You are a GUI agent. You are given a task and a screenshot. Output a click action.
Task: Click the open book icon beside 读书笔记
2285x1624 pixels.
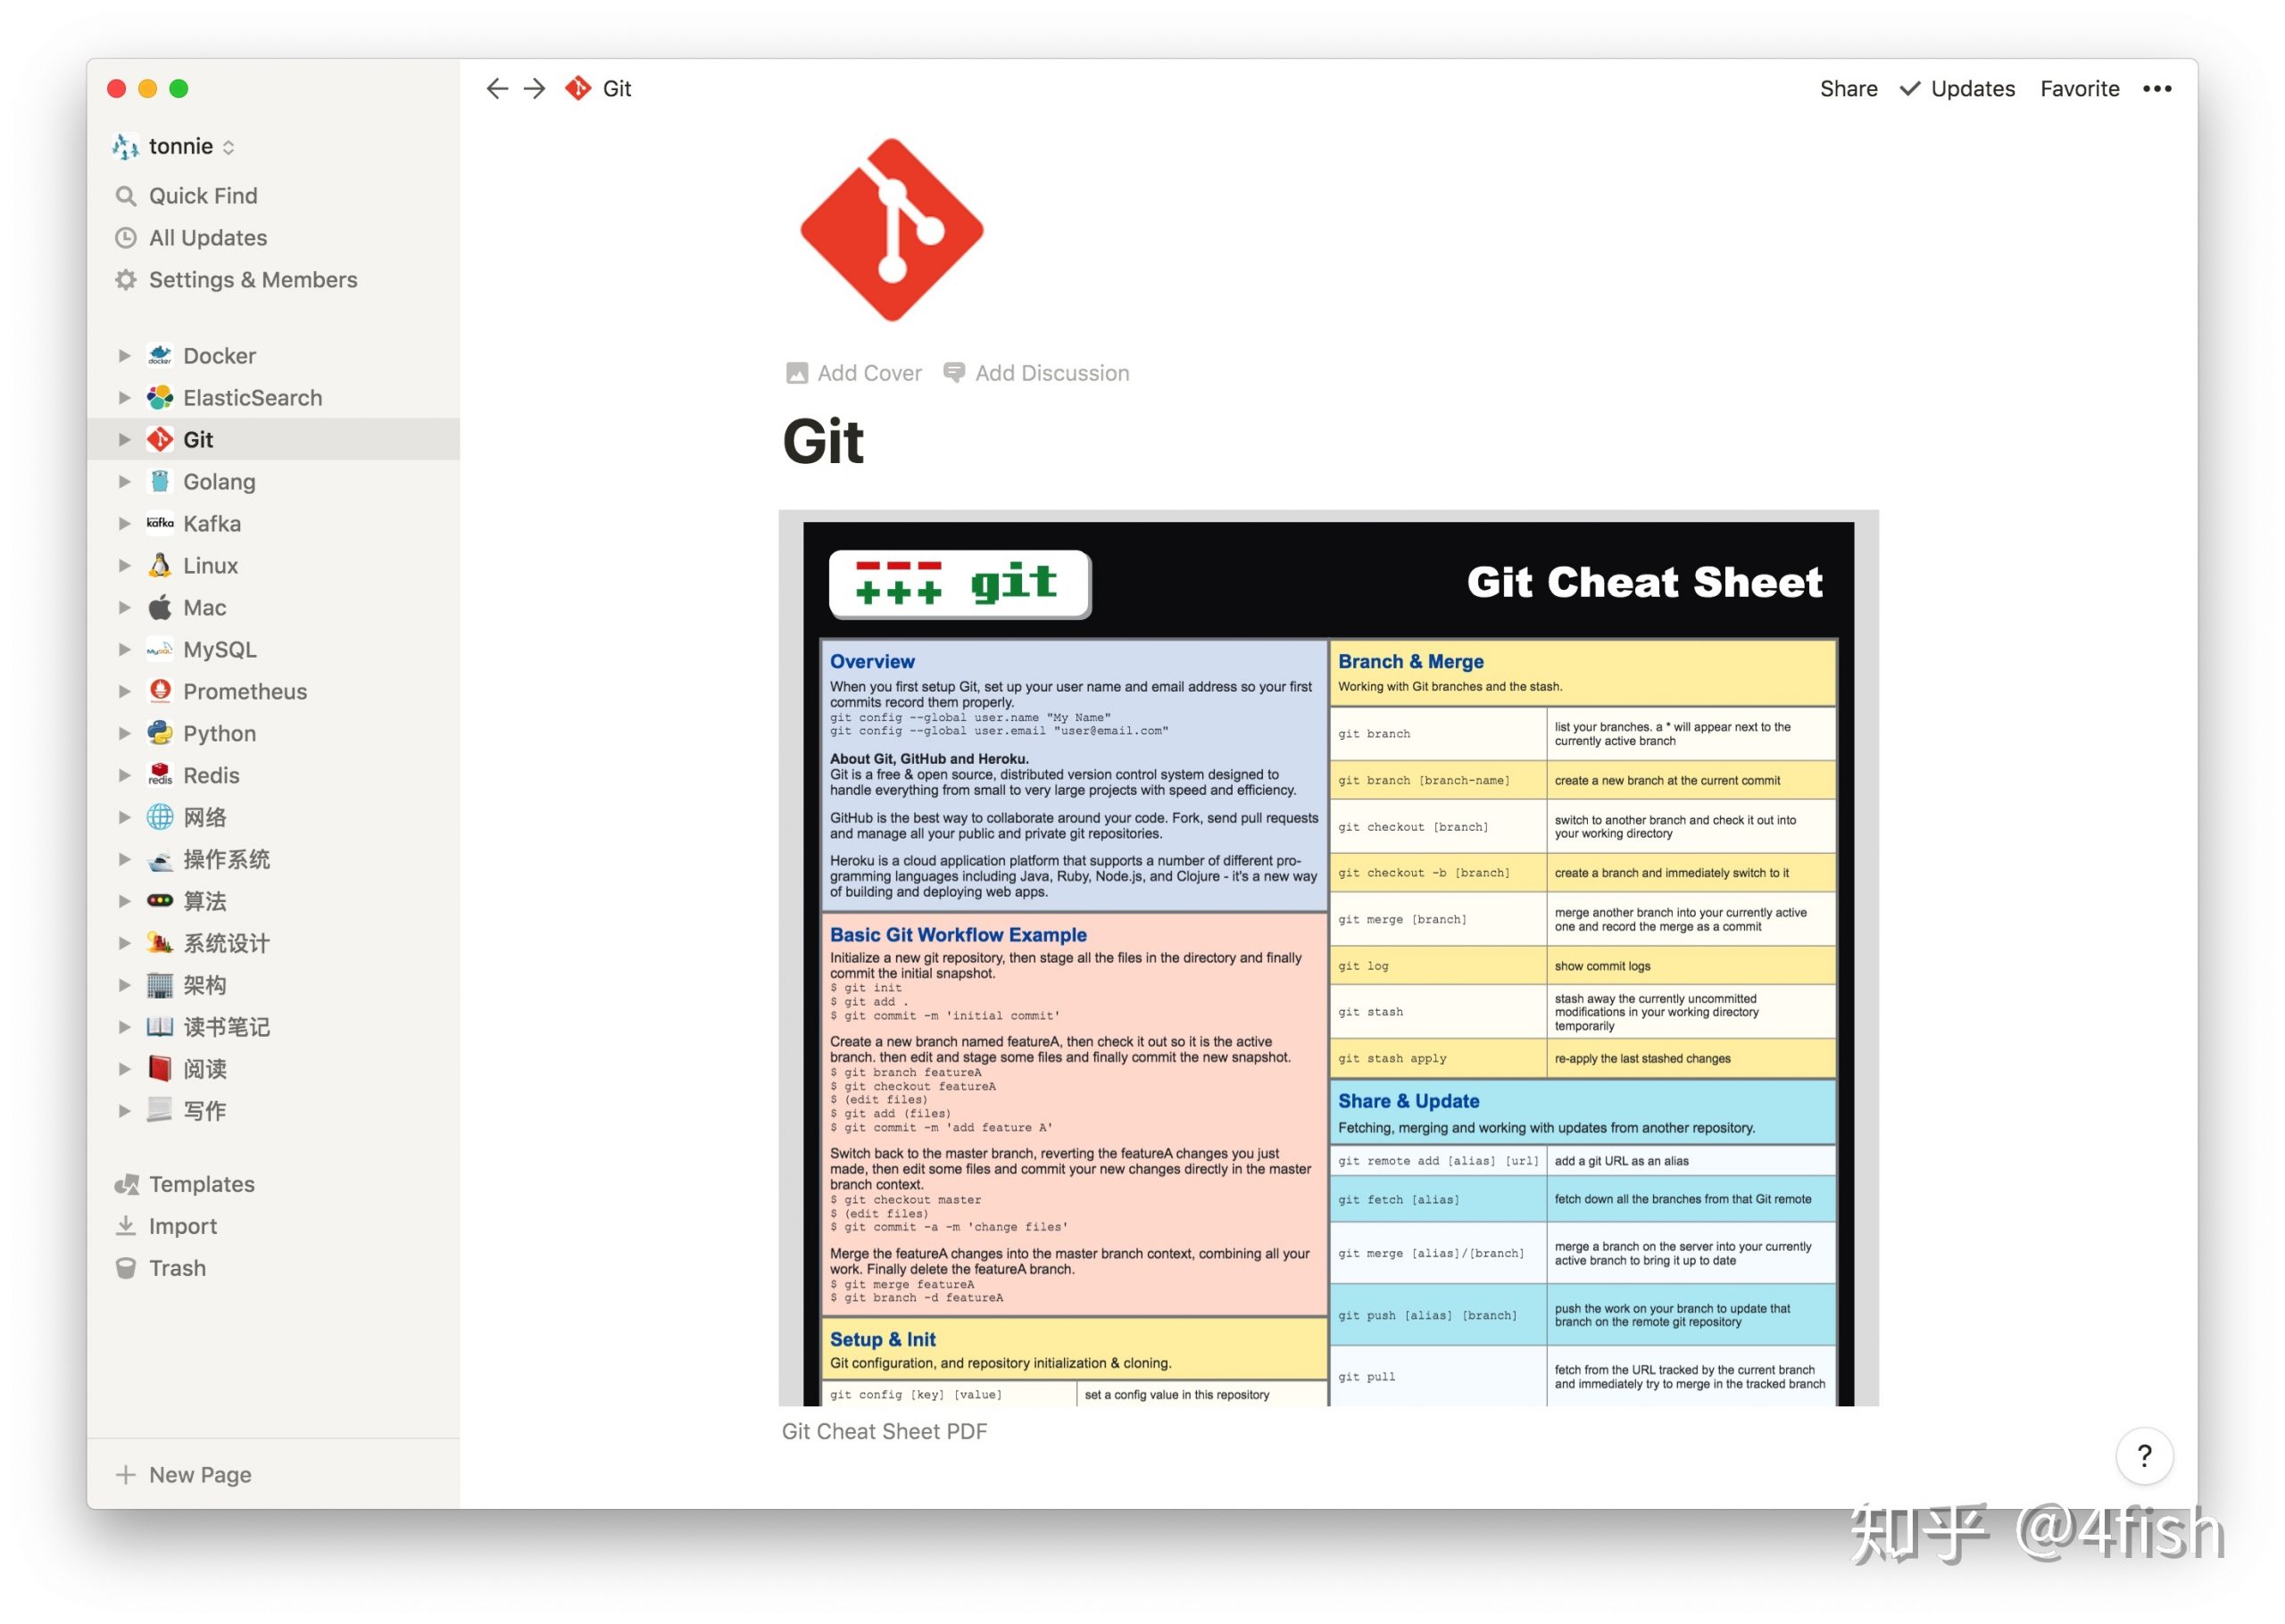click(160, 1028)
